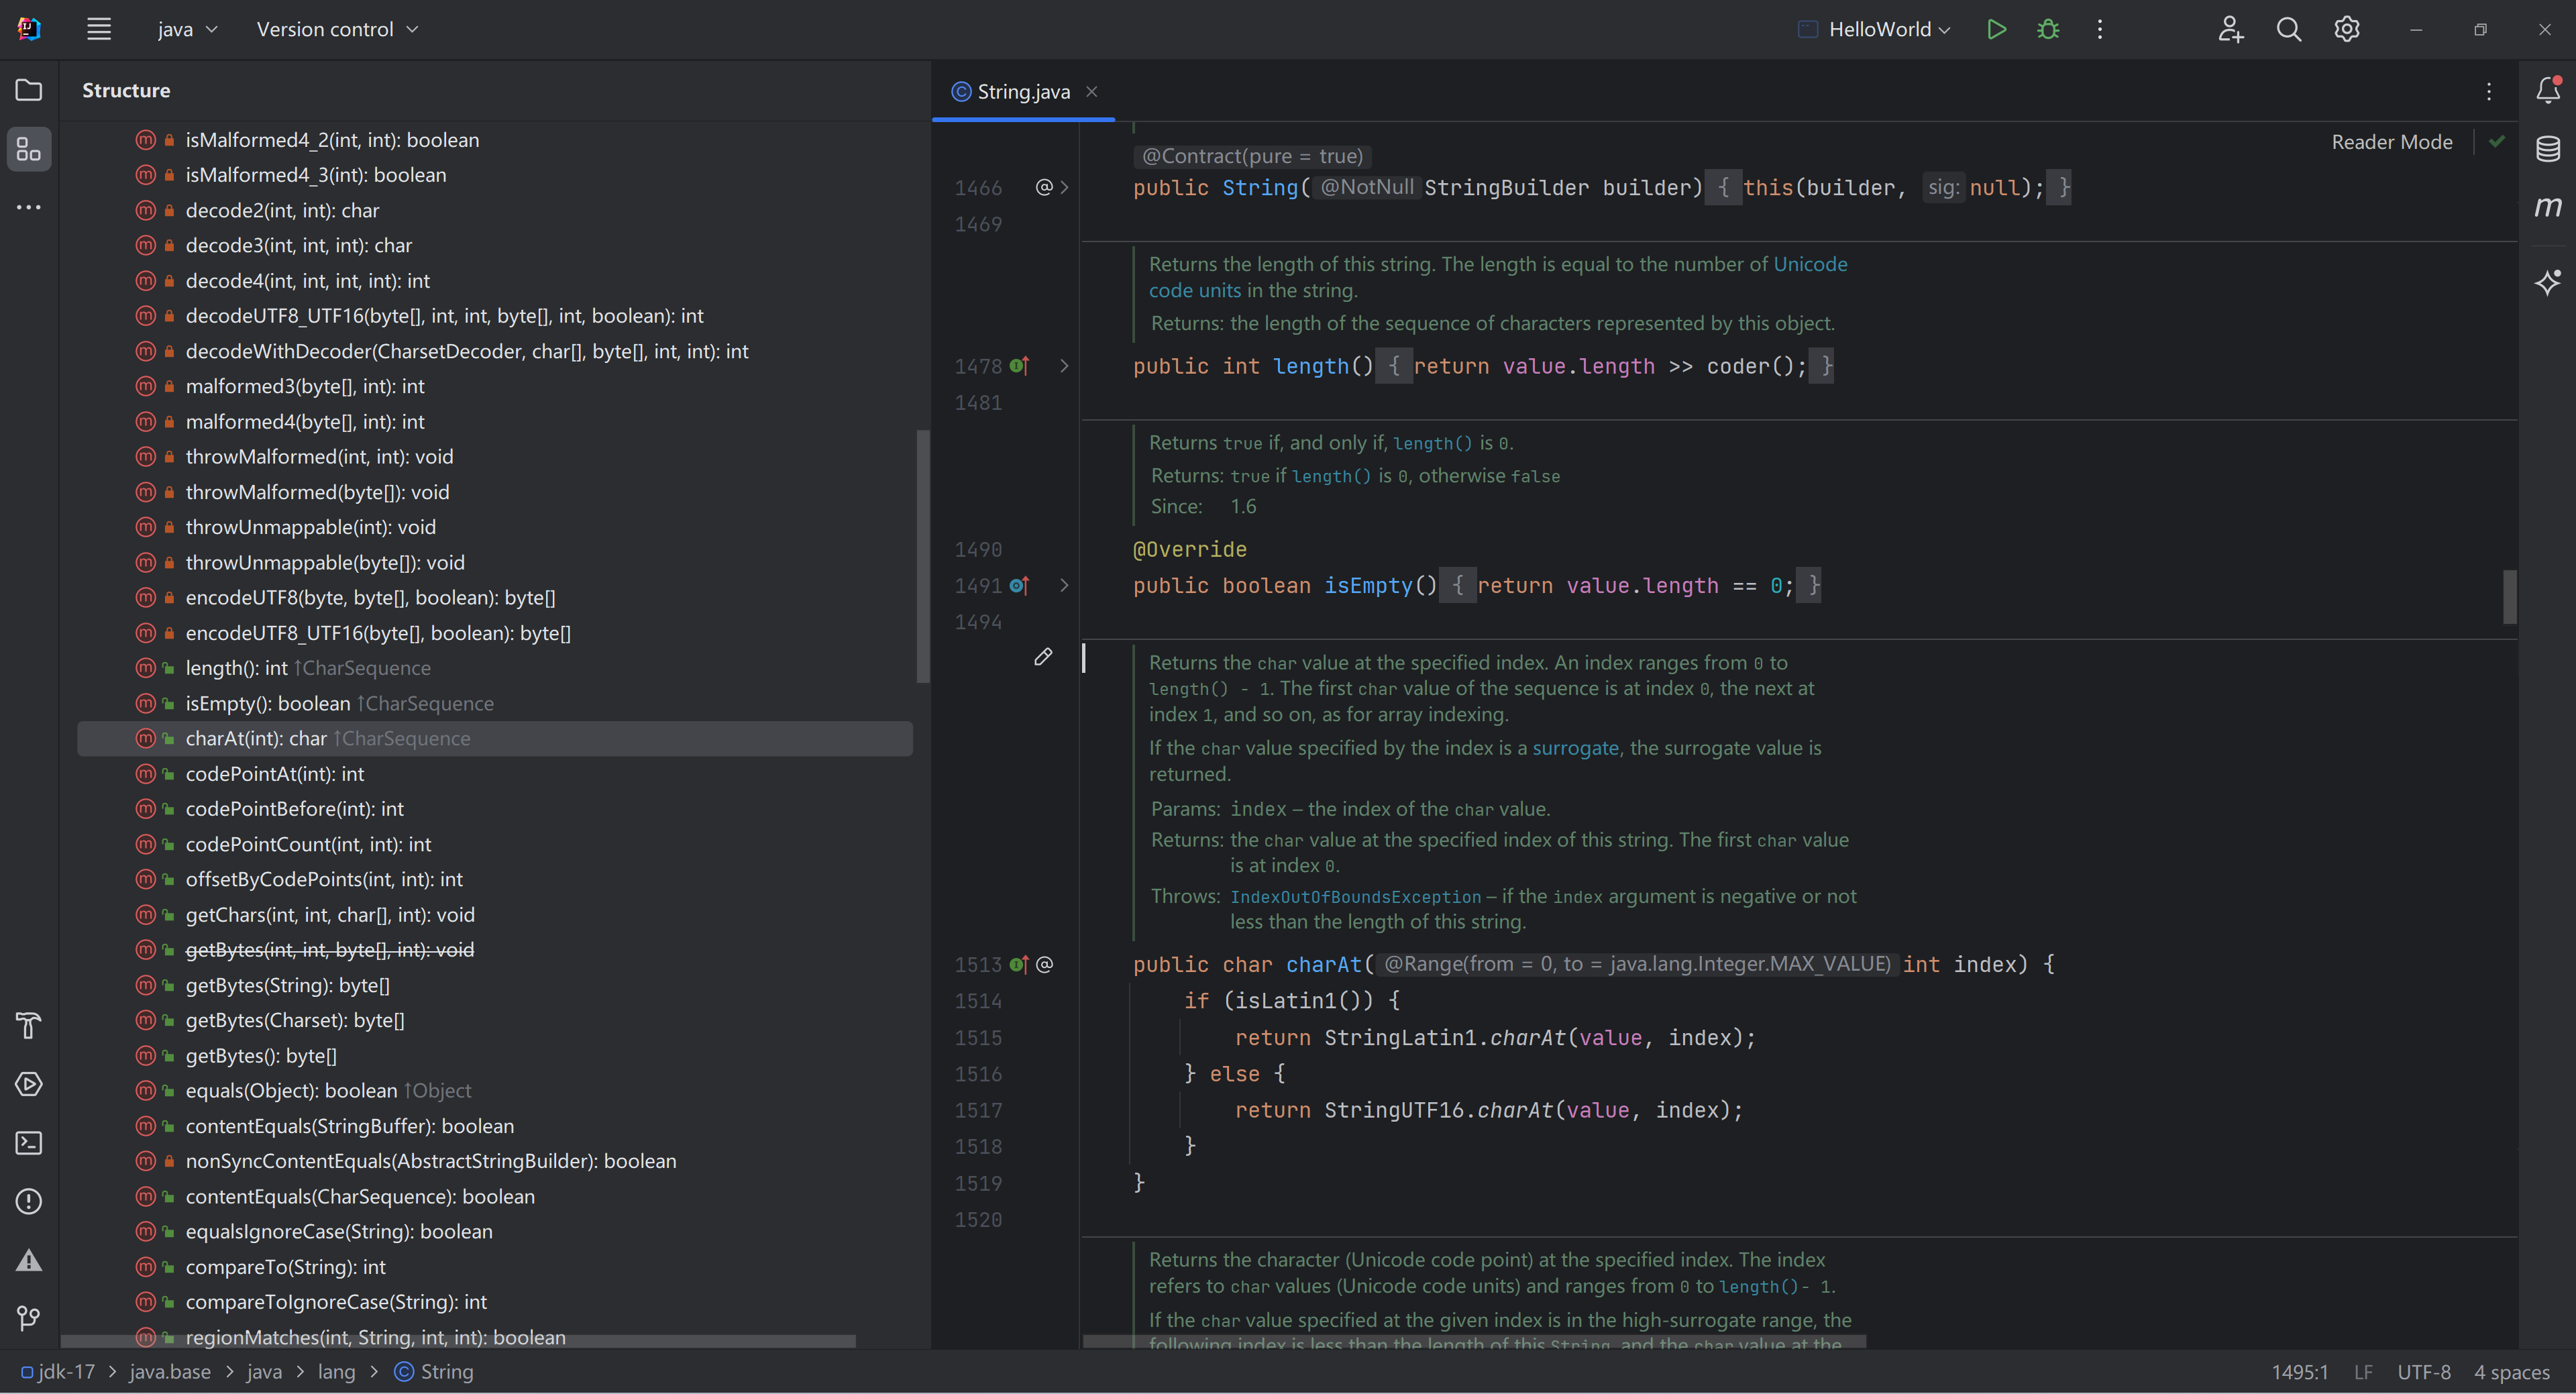Viewport: 2576px width, 1394px height.
Task: Click the 4 spaces indent widget
Action: (2511, 1372)
